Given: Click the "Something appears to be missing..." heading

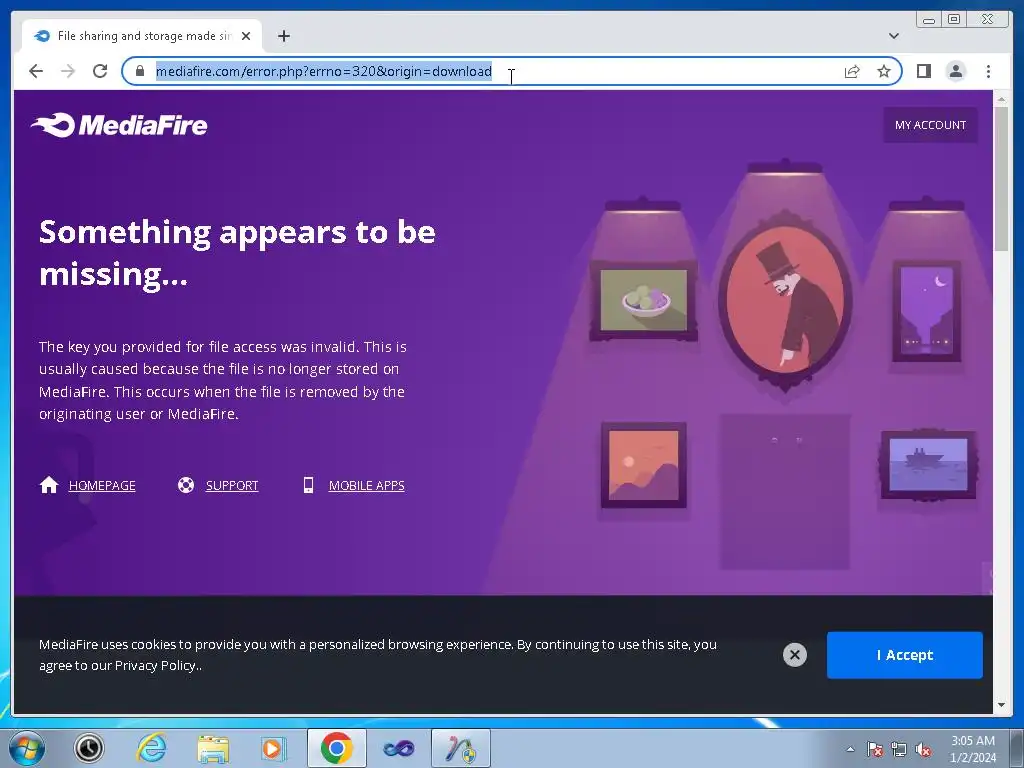Looking at the screenshot, I should tap(237, 253).
